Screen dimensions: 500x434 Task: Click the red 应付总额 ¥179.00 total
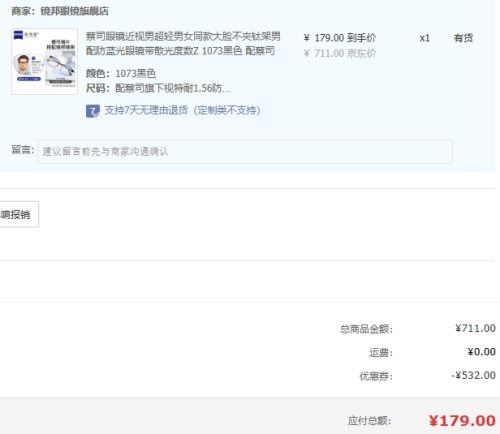[462, 421]
